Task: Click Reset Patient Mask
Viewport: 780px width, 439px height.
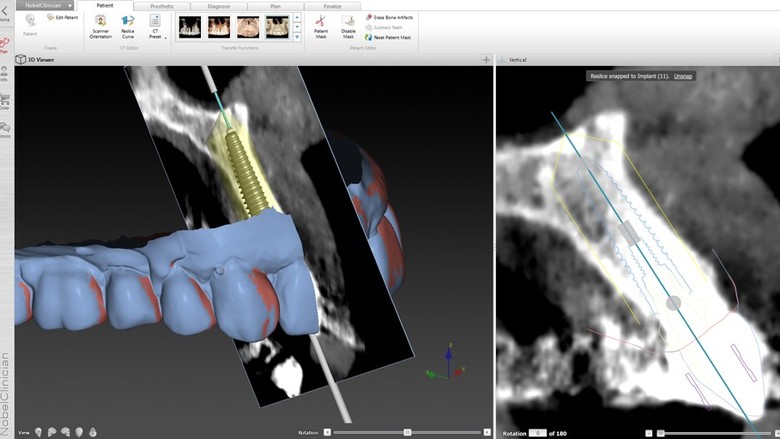Action: [392, 37]
